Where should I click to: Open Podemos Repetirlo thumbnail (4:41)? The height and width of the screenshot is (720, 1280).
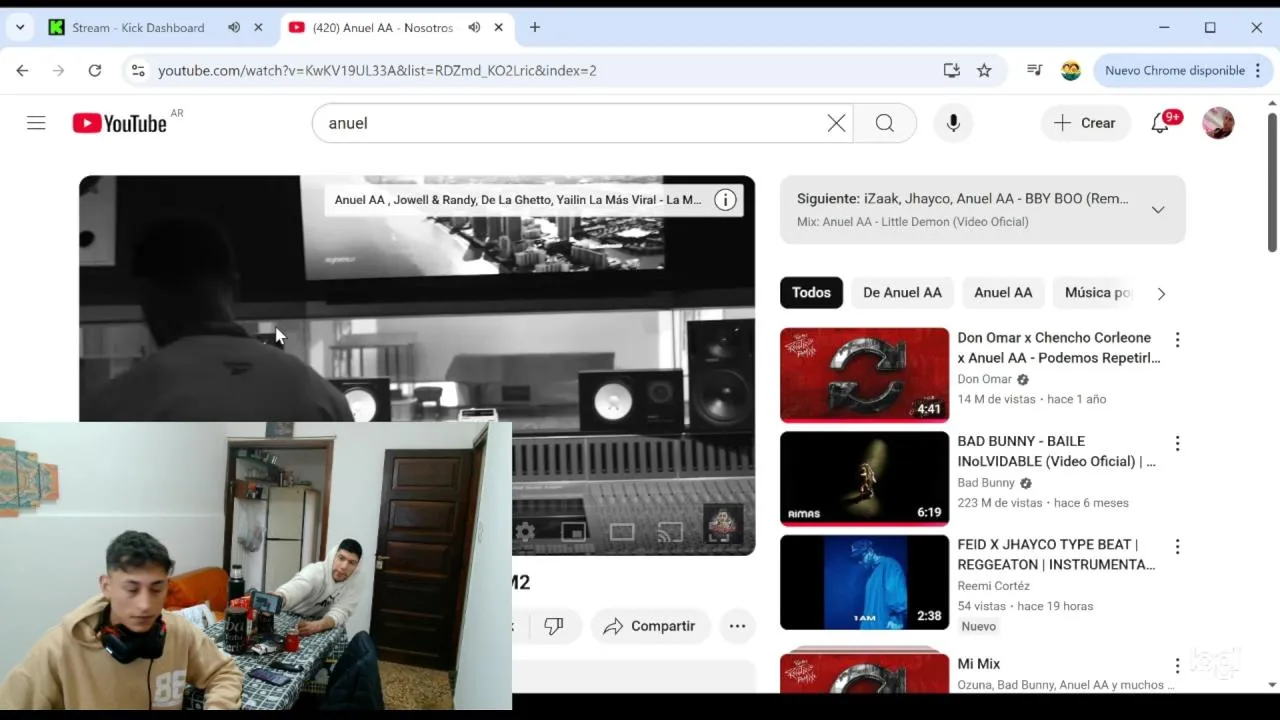click(864, 375)
